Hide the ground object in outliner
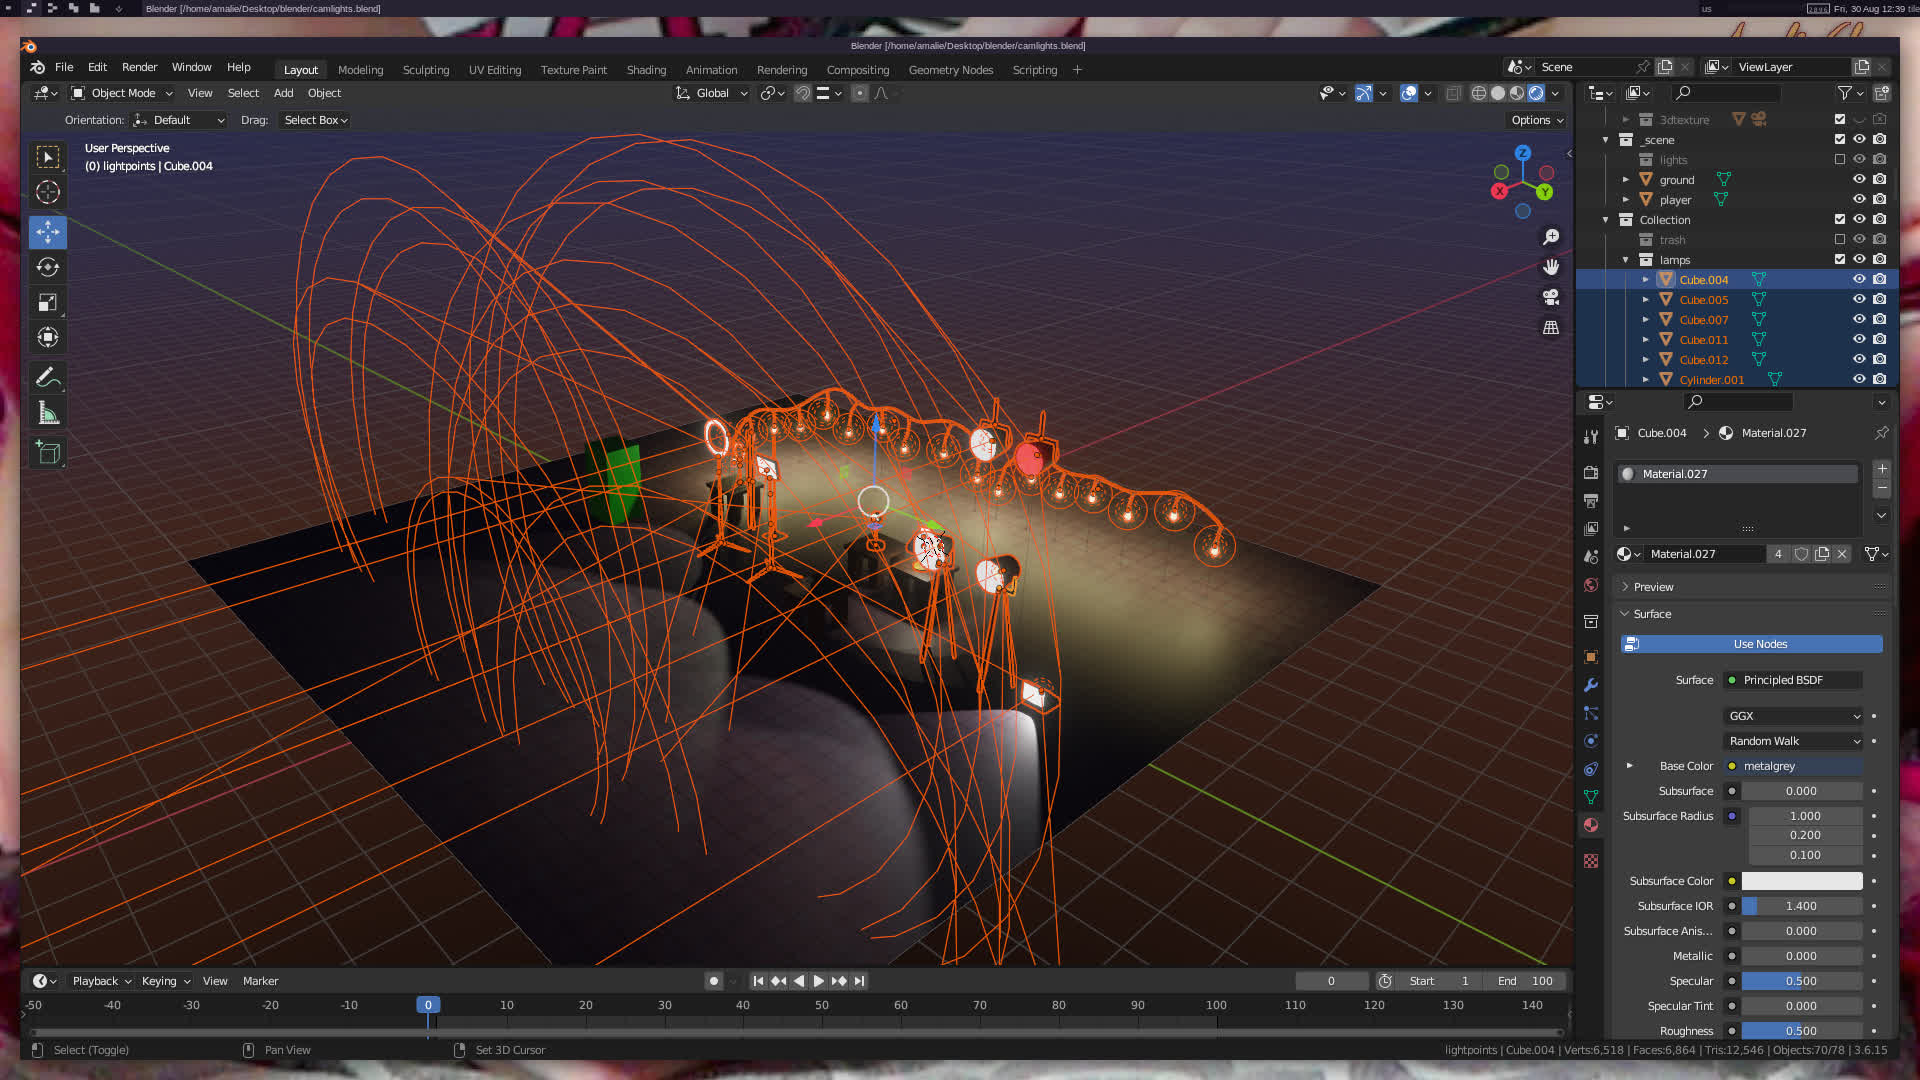This screenshot has width=1920, height=1080. coord(1859,180)
